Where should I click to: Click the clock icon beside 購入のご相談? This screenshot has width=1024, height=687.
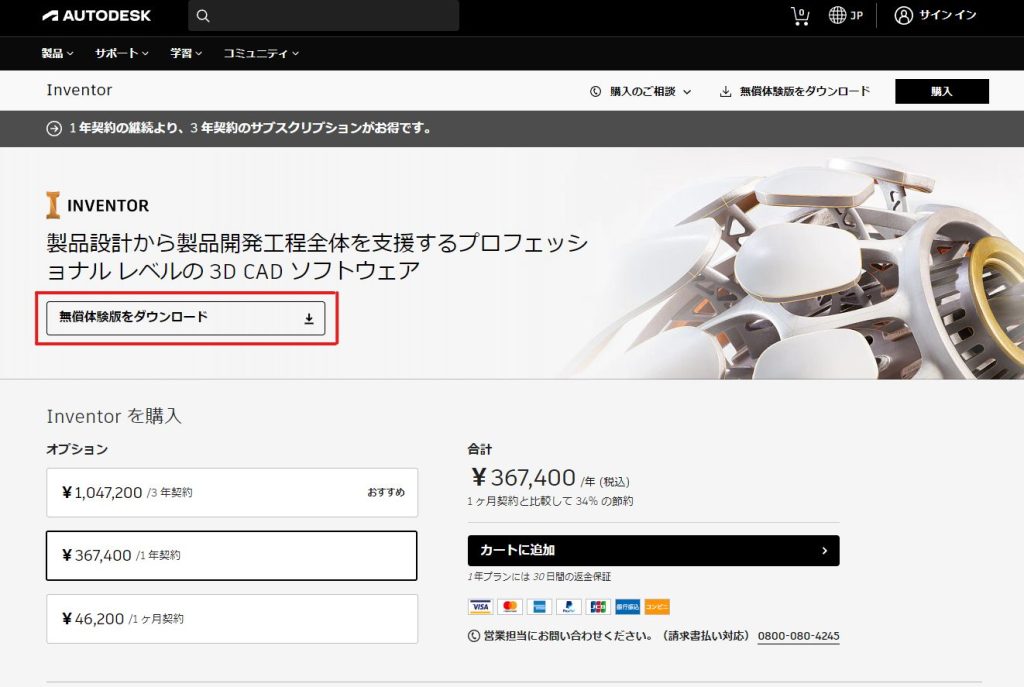point(595,91)
